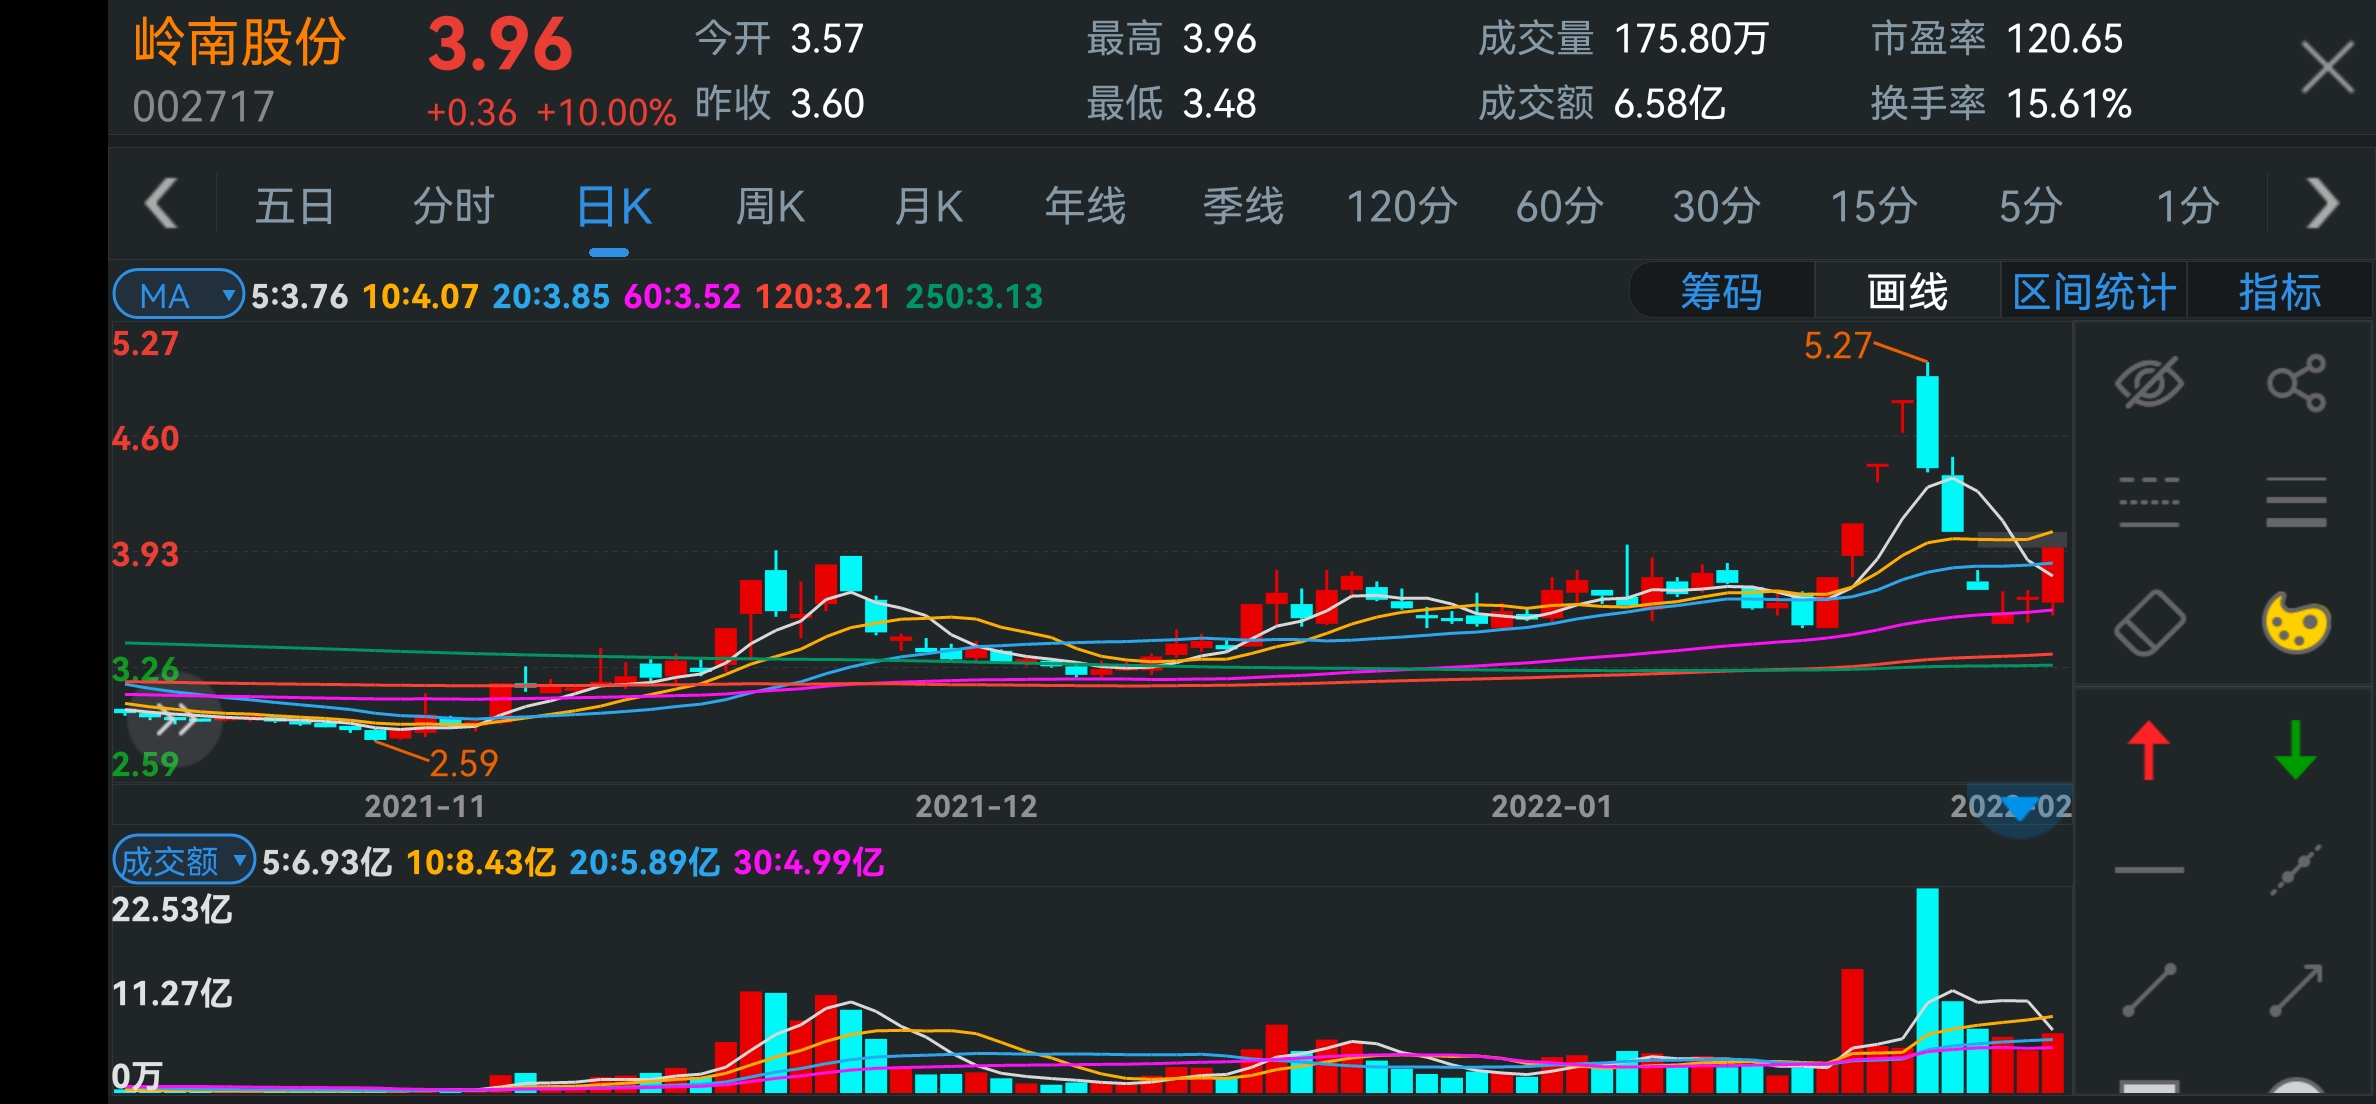
Task: Switch to the 年线 tab
Action: pos(1086,206)
